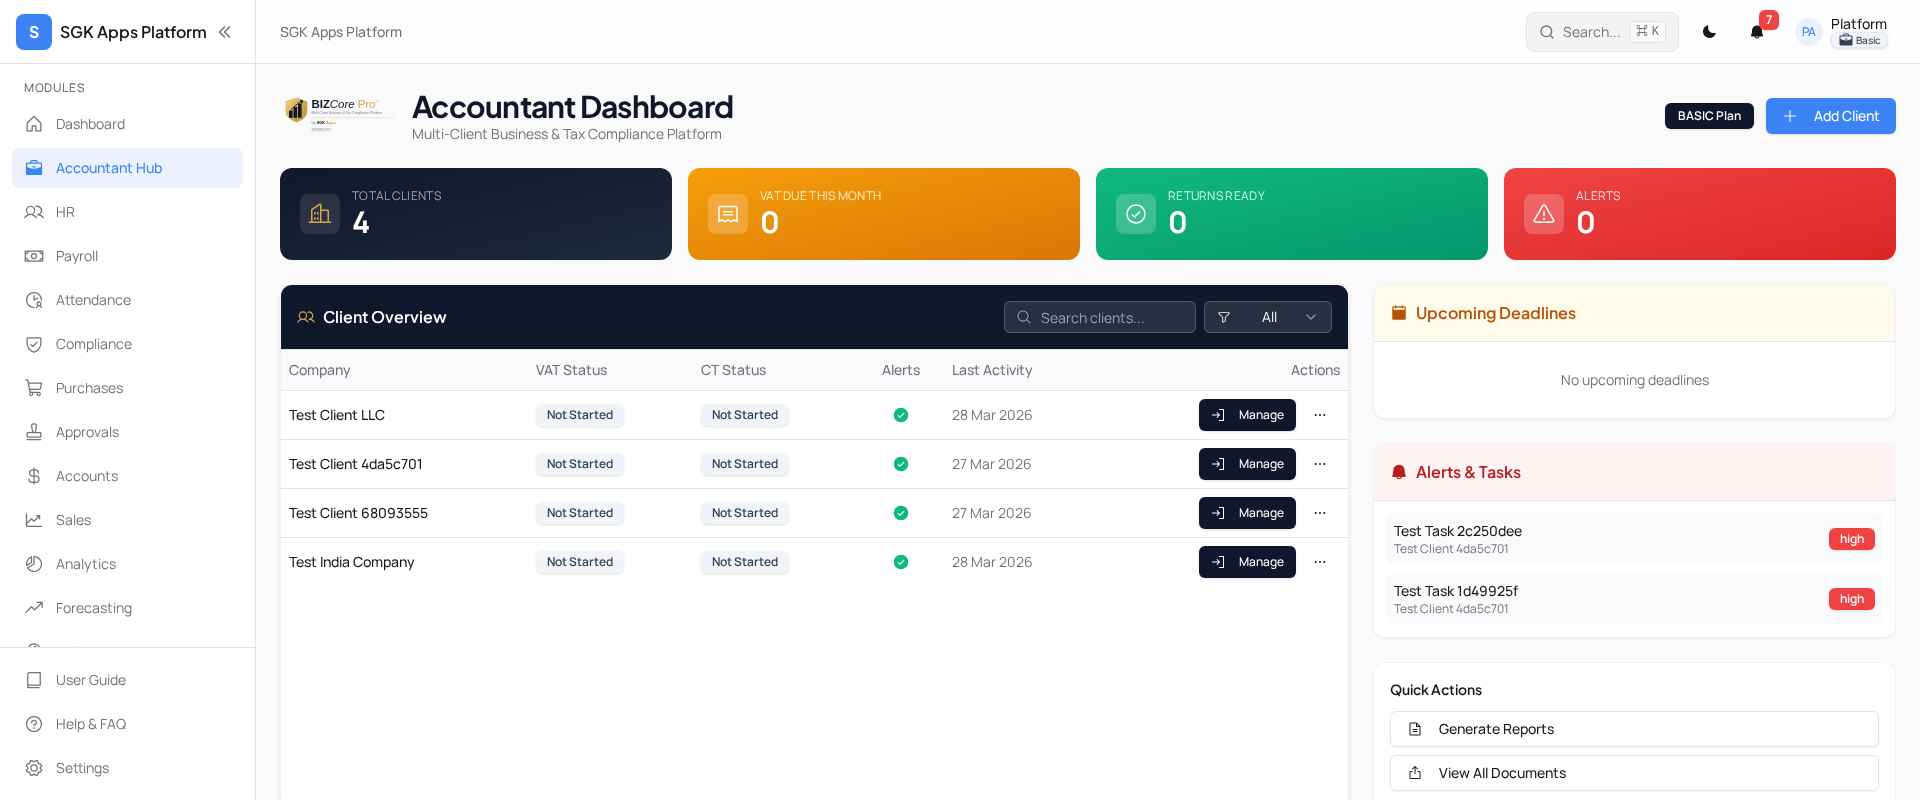Open Test Task 2c250dee
The width and height of the screenshot is (1920, 800).
click(x=1634, y=539)
